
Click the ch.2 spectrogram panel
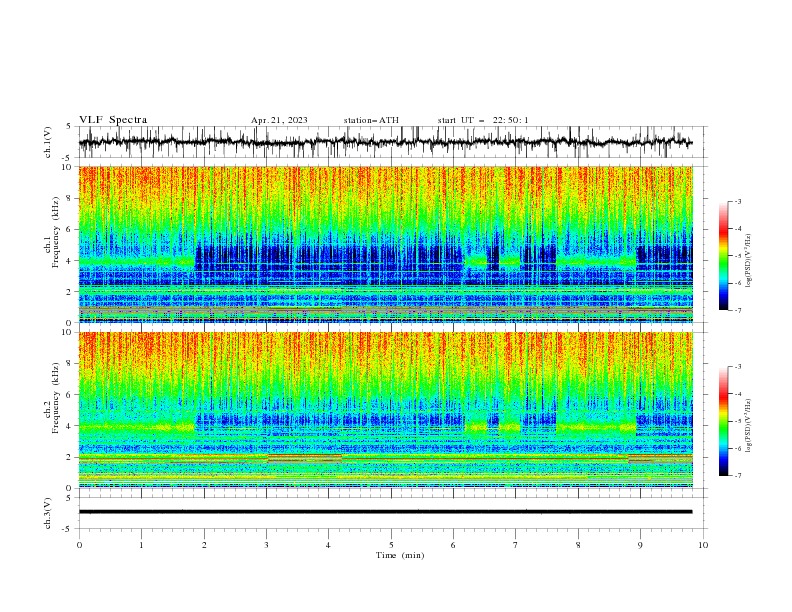(x=385, y=410)
